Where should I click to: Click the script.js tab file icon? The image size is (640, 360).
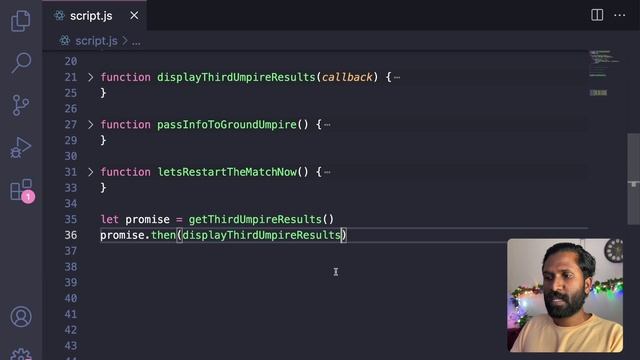[60, 16]
